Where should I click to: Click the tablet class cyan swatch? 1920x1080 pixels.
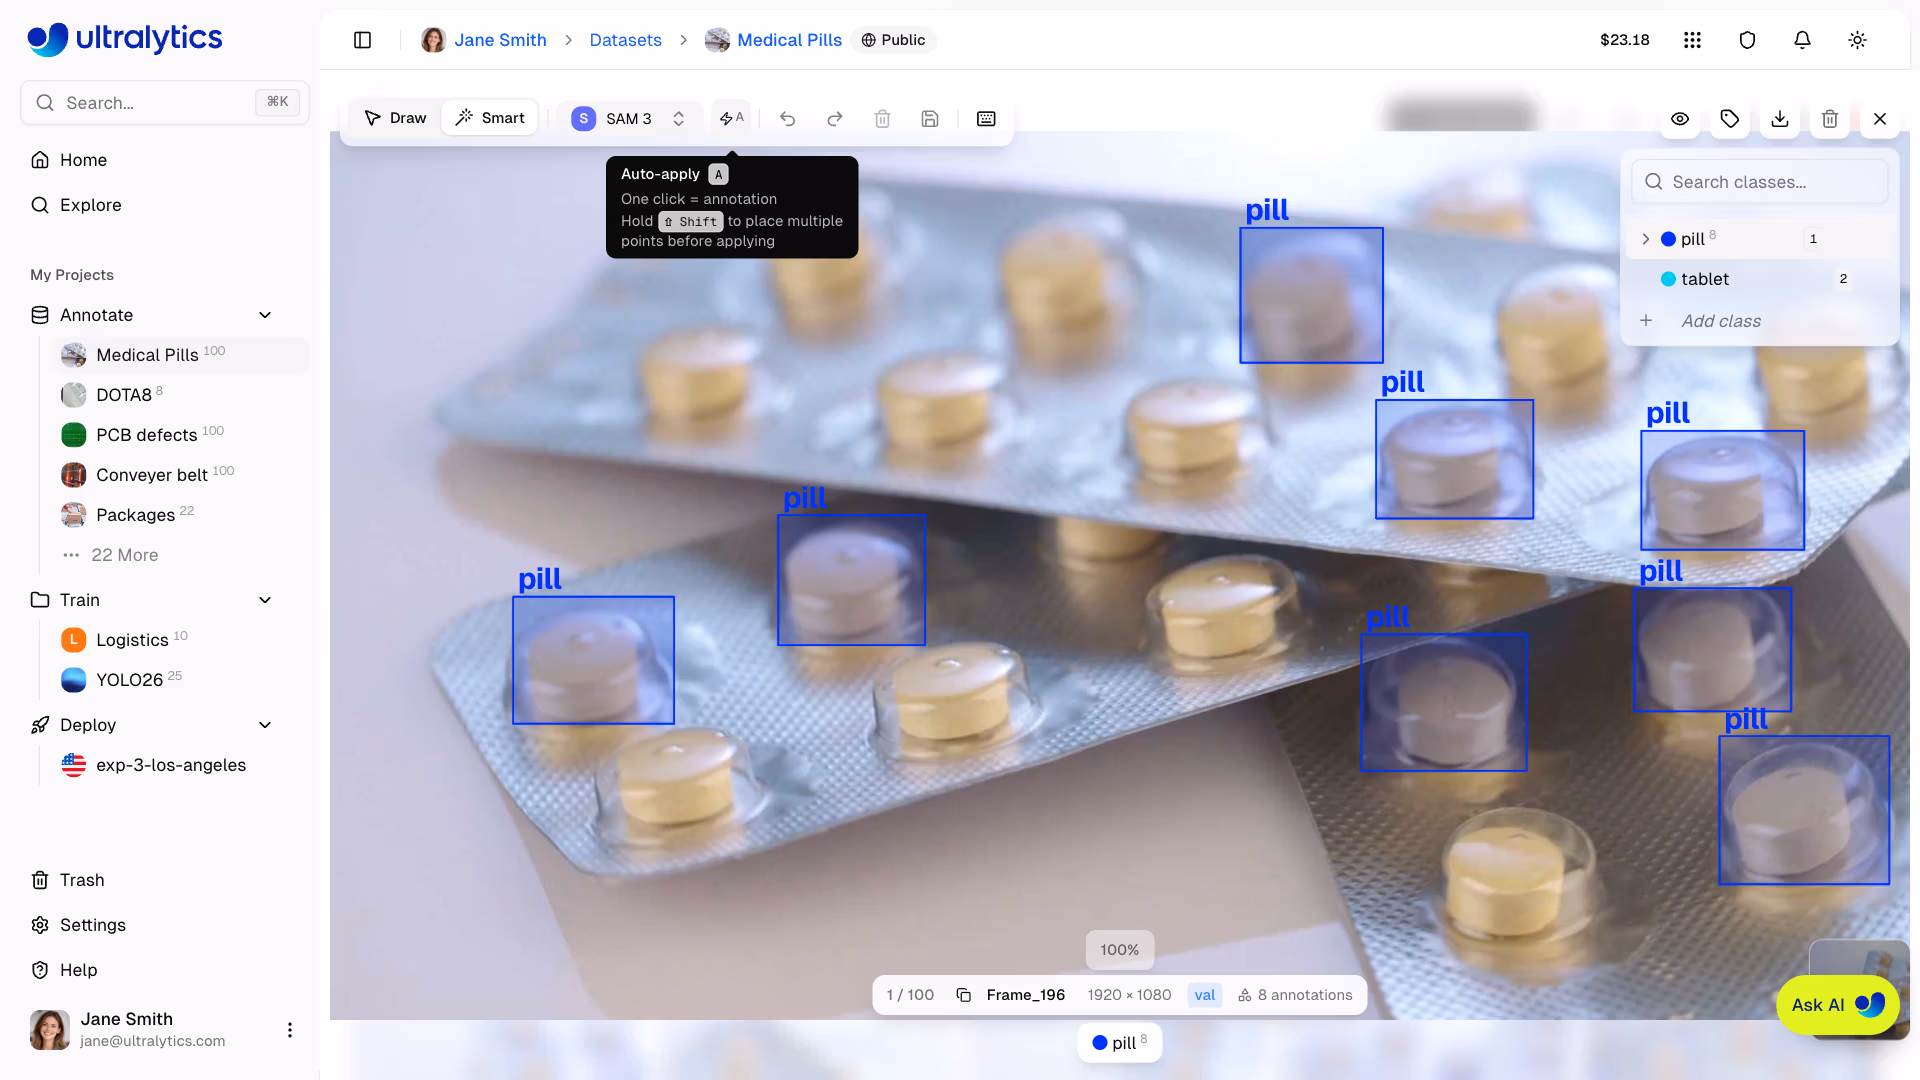coord(1668,279)
